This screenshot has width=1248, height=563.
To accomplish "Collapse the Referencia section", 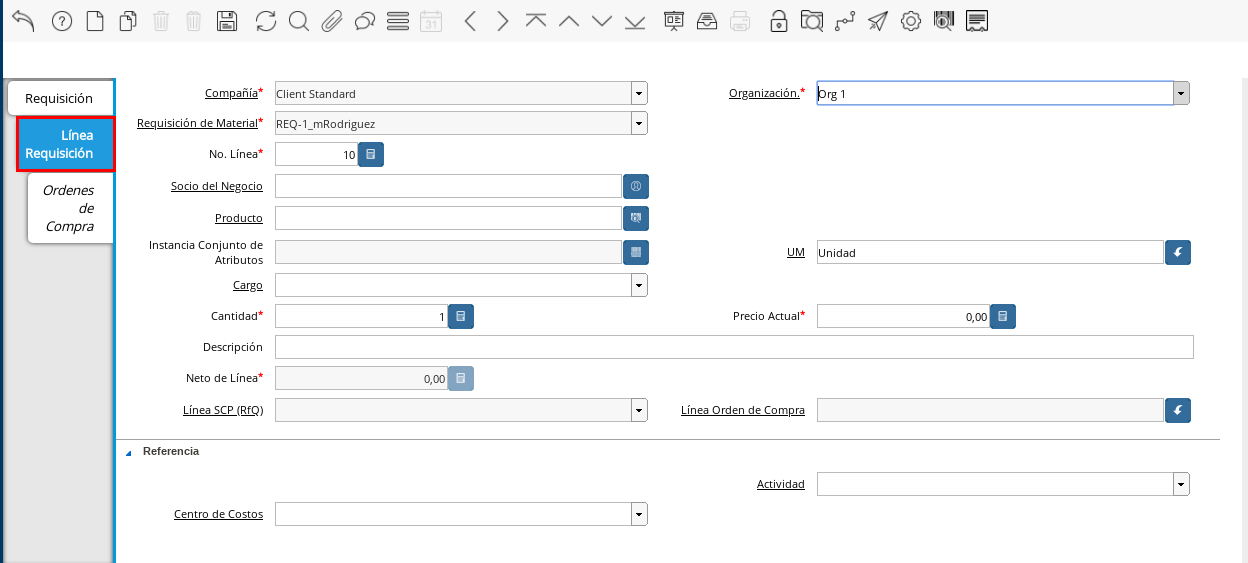I will point(129,452).
